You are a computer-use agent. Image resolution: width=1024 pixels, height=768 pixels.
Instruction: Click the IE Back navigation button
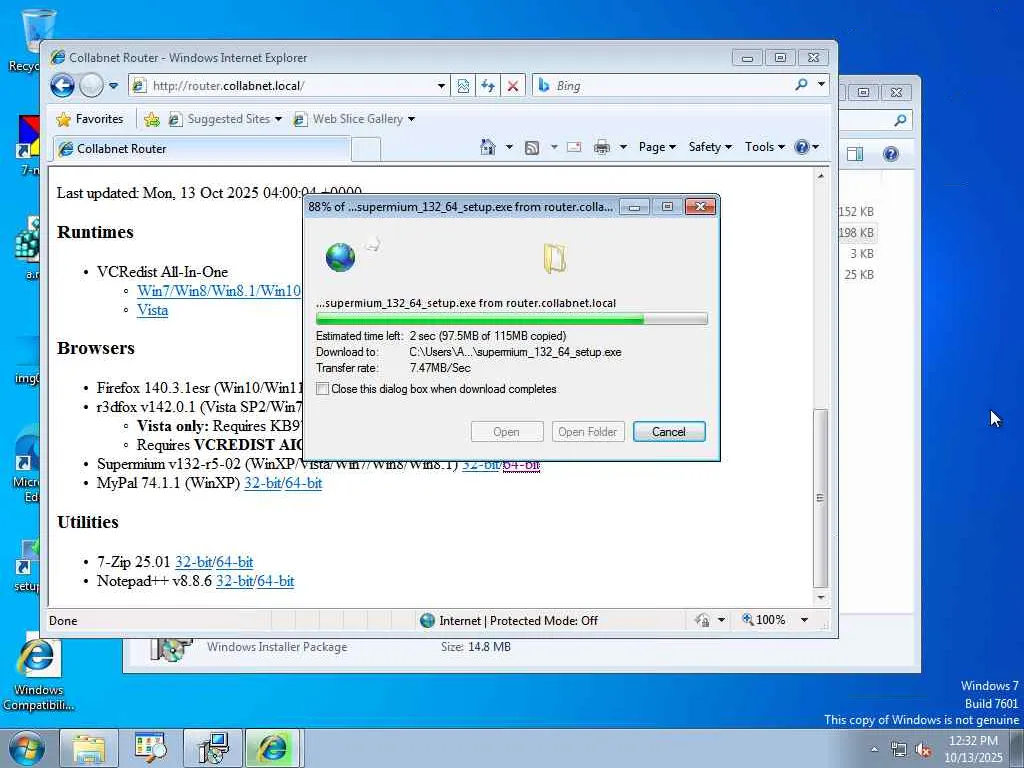pos(62,85)
